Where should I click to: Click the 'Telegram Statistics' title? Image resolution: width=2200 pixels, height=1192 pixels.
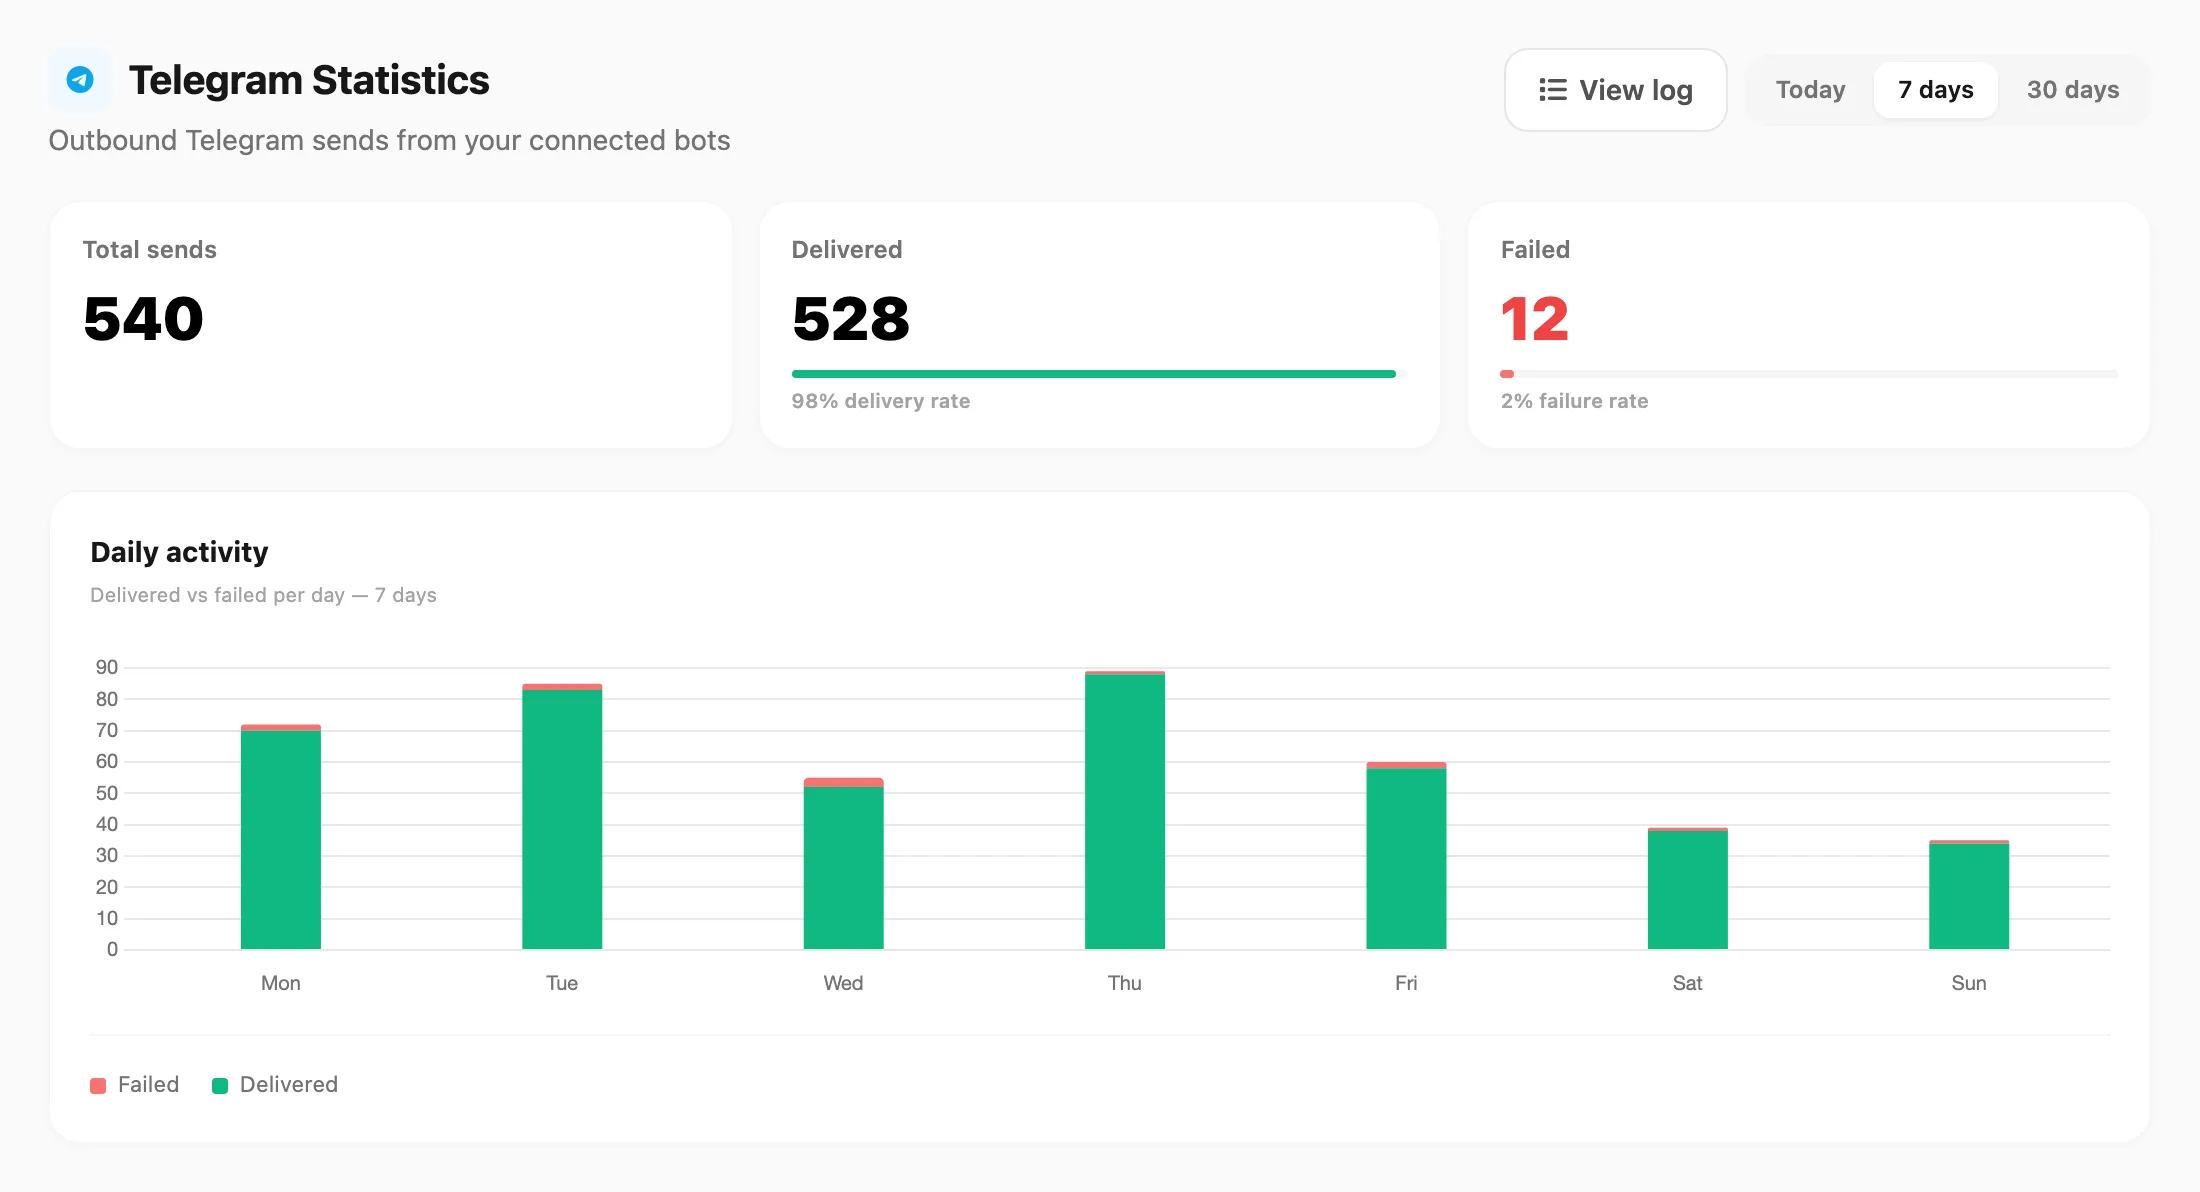click(309, 80)
